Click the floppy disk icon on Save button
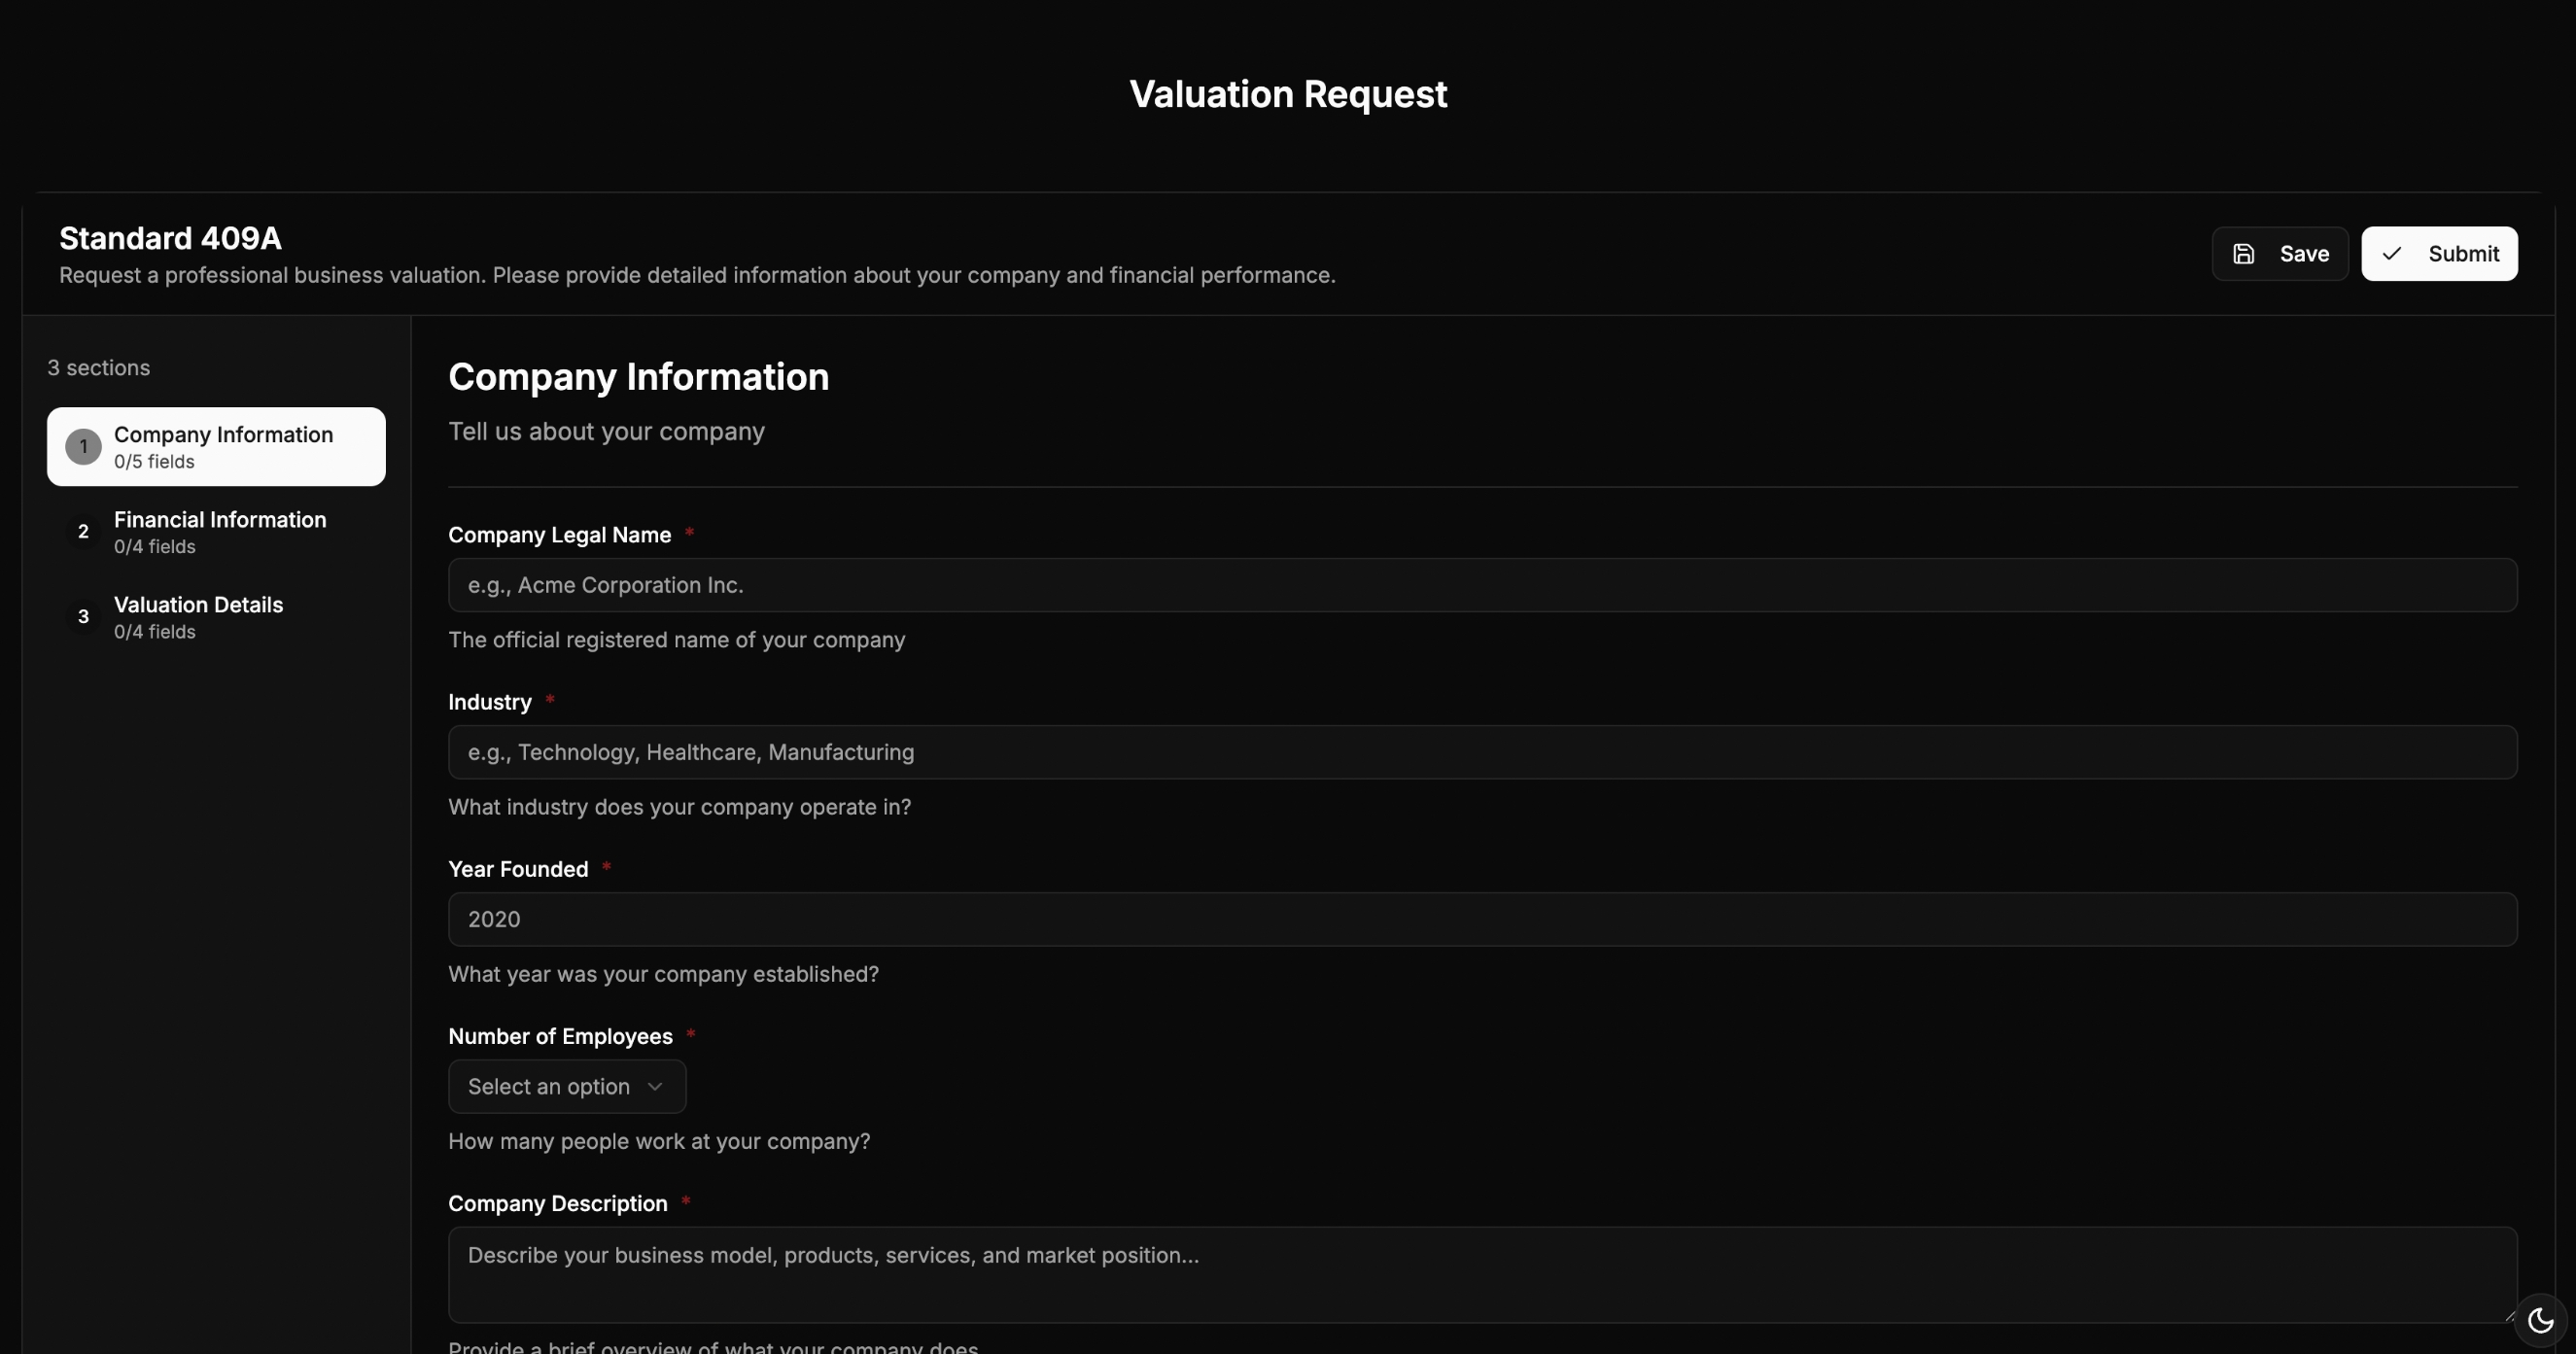The height and width of the screenshot is (1354, 2576). 2245,253
